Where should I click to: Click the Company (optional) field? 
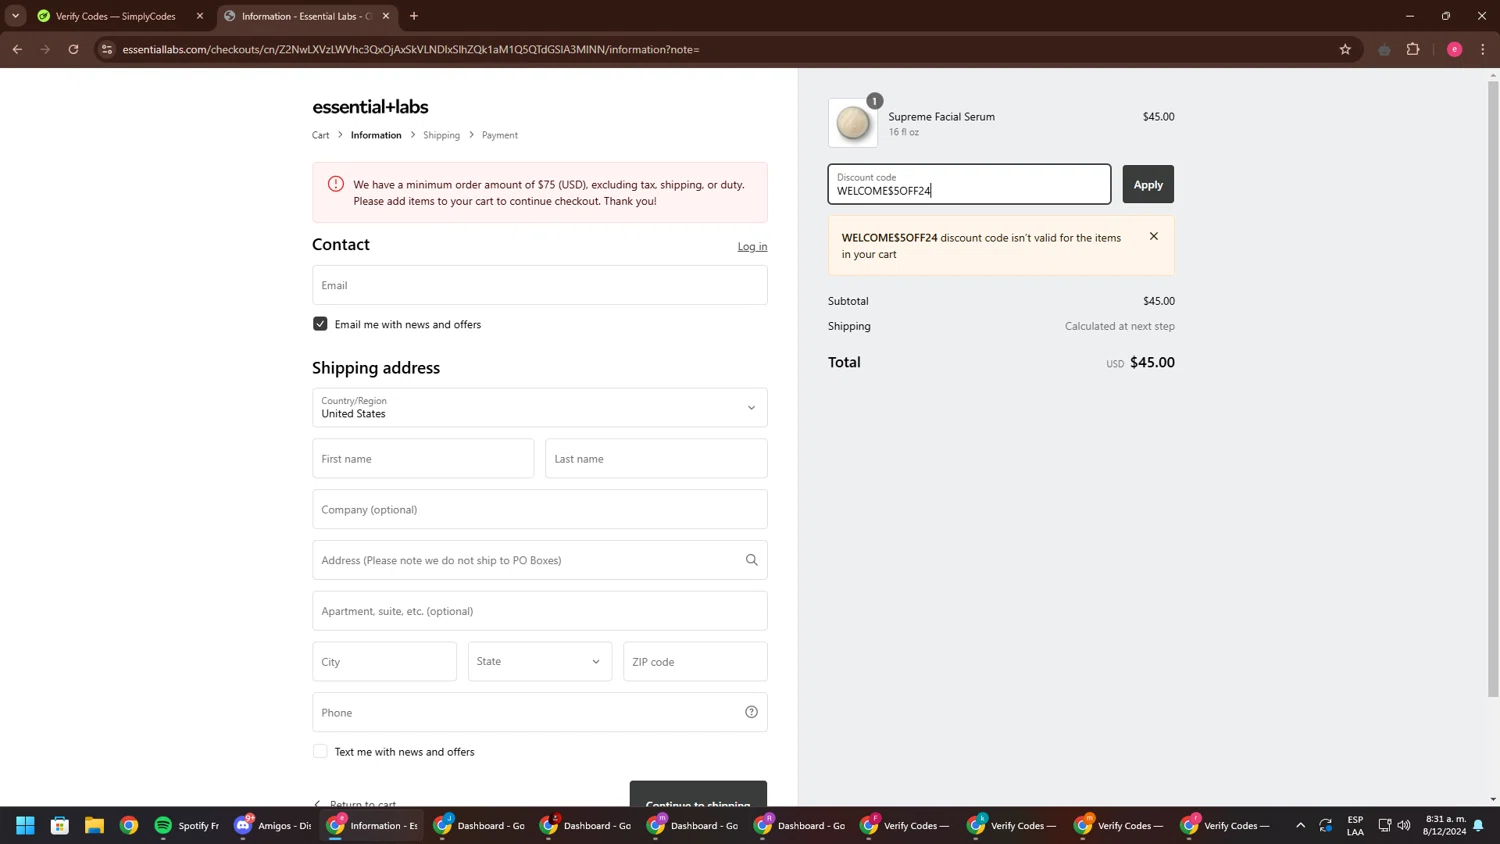[x=540, y=509]
